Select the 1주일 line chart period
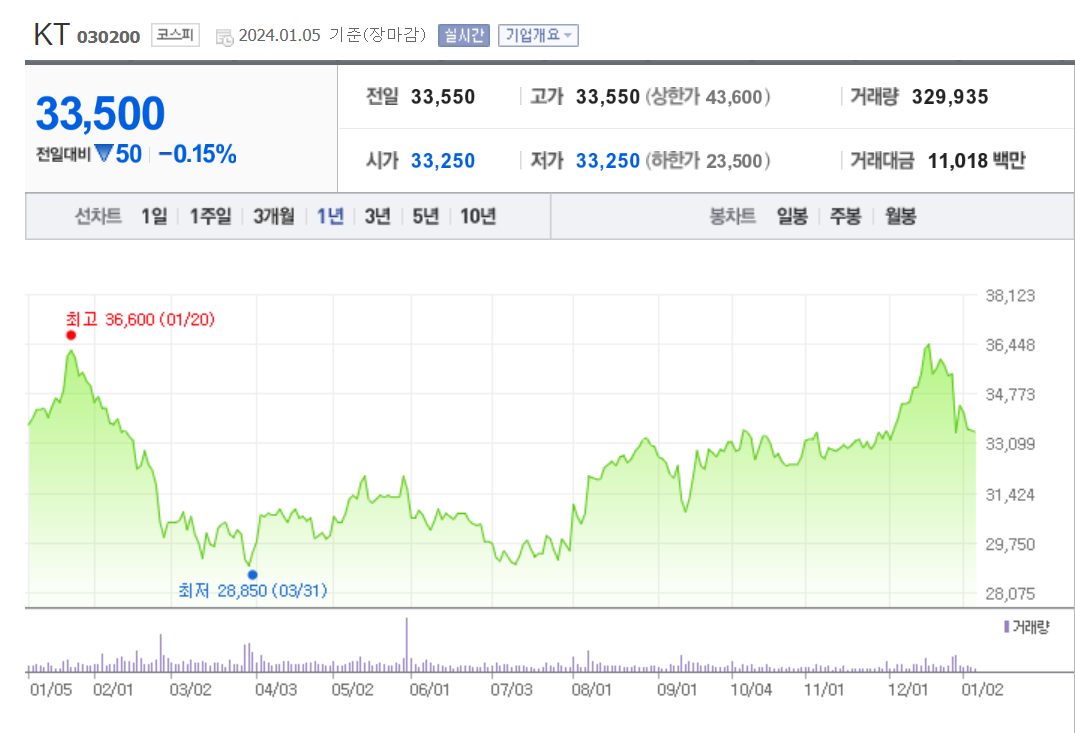1075x733 pixels. [x=210, y=217]
